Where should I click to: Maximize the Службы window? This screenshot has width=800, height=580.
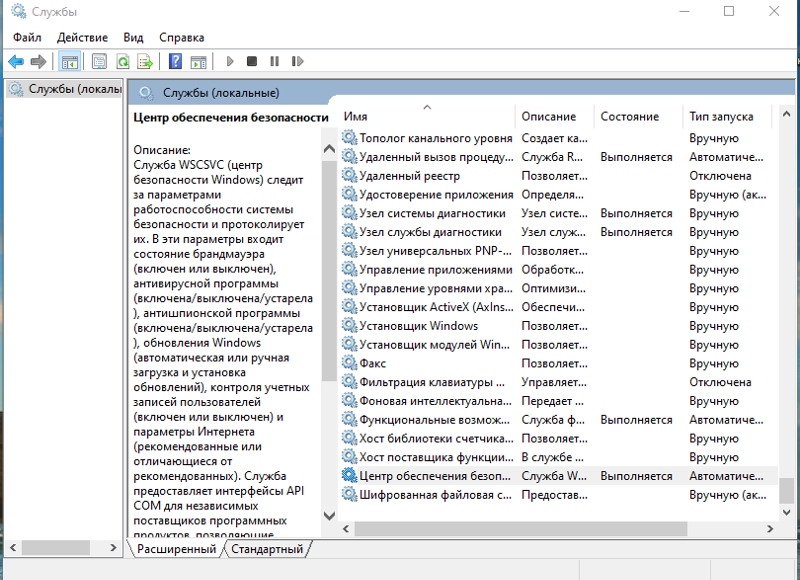[x=729, y=11]
